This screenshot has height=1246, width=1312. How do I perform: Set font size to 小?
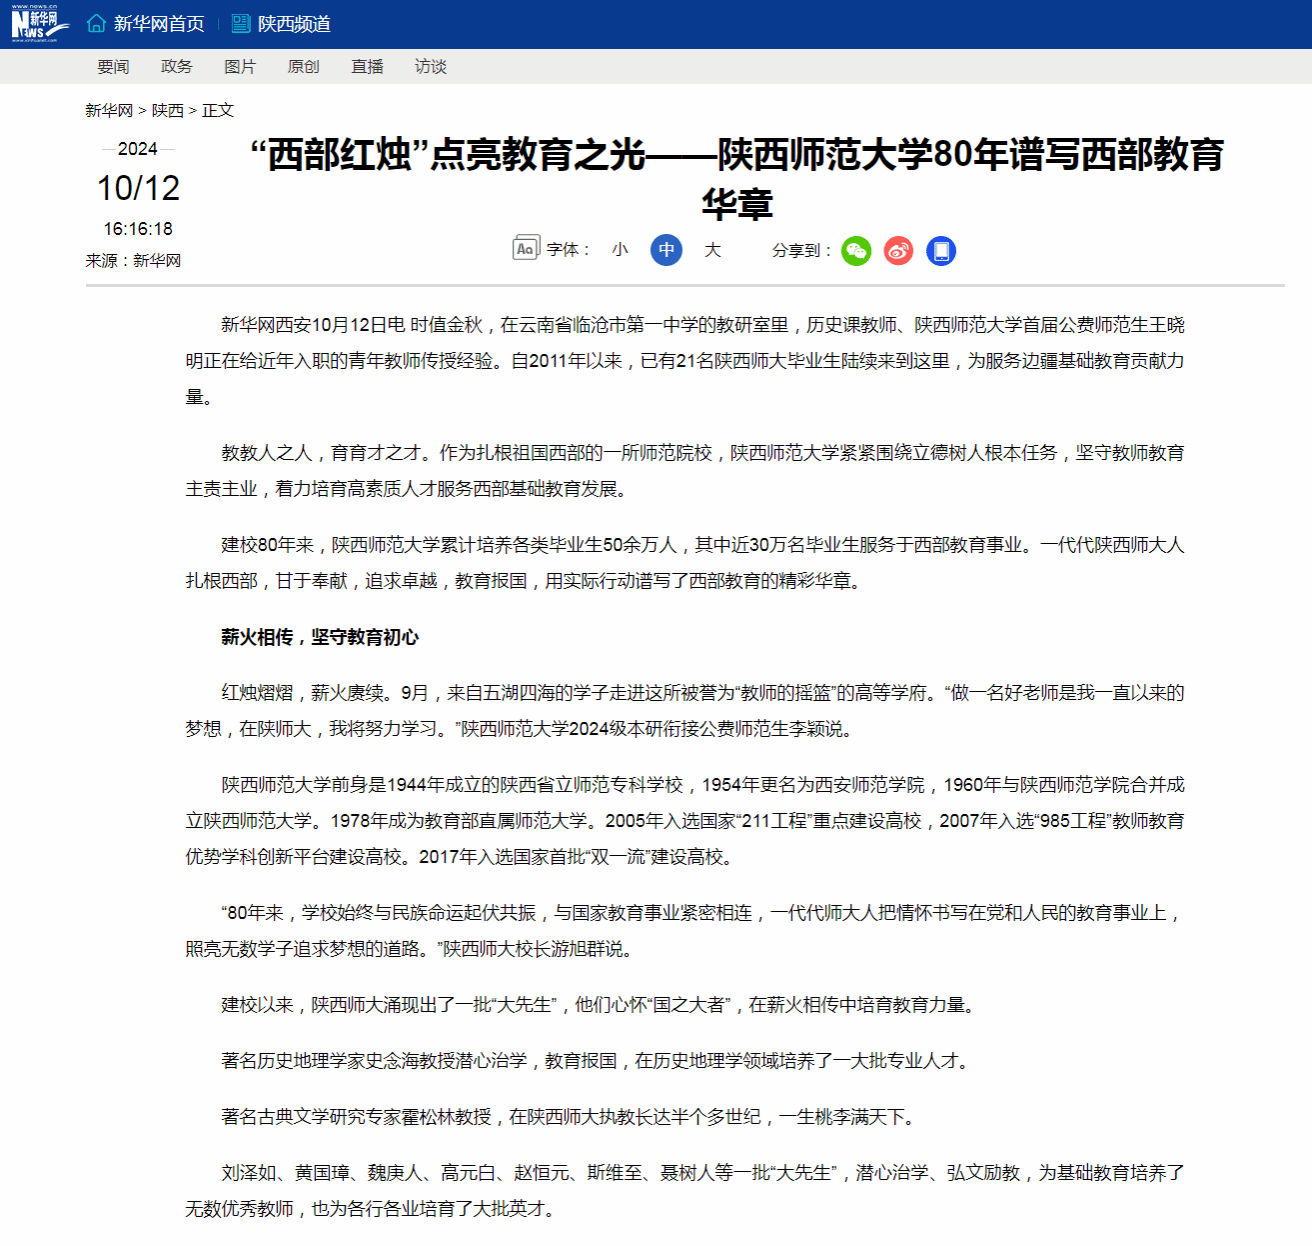[620, 250]
